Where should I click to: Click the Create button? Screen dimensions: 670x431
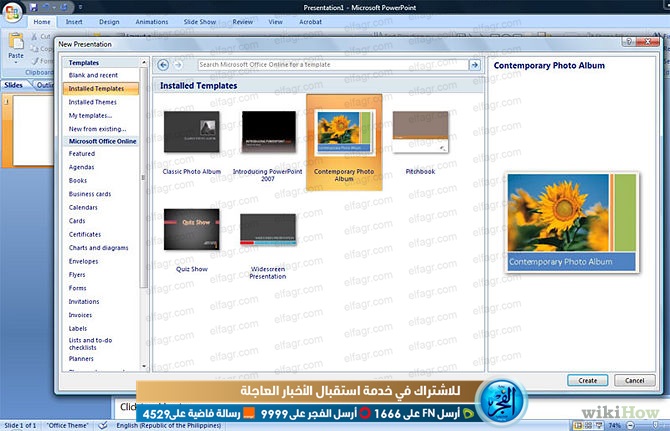(x=588, y=380)
